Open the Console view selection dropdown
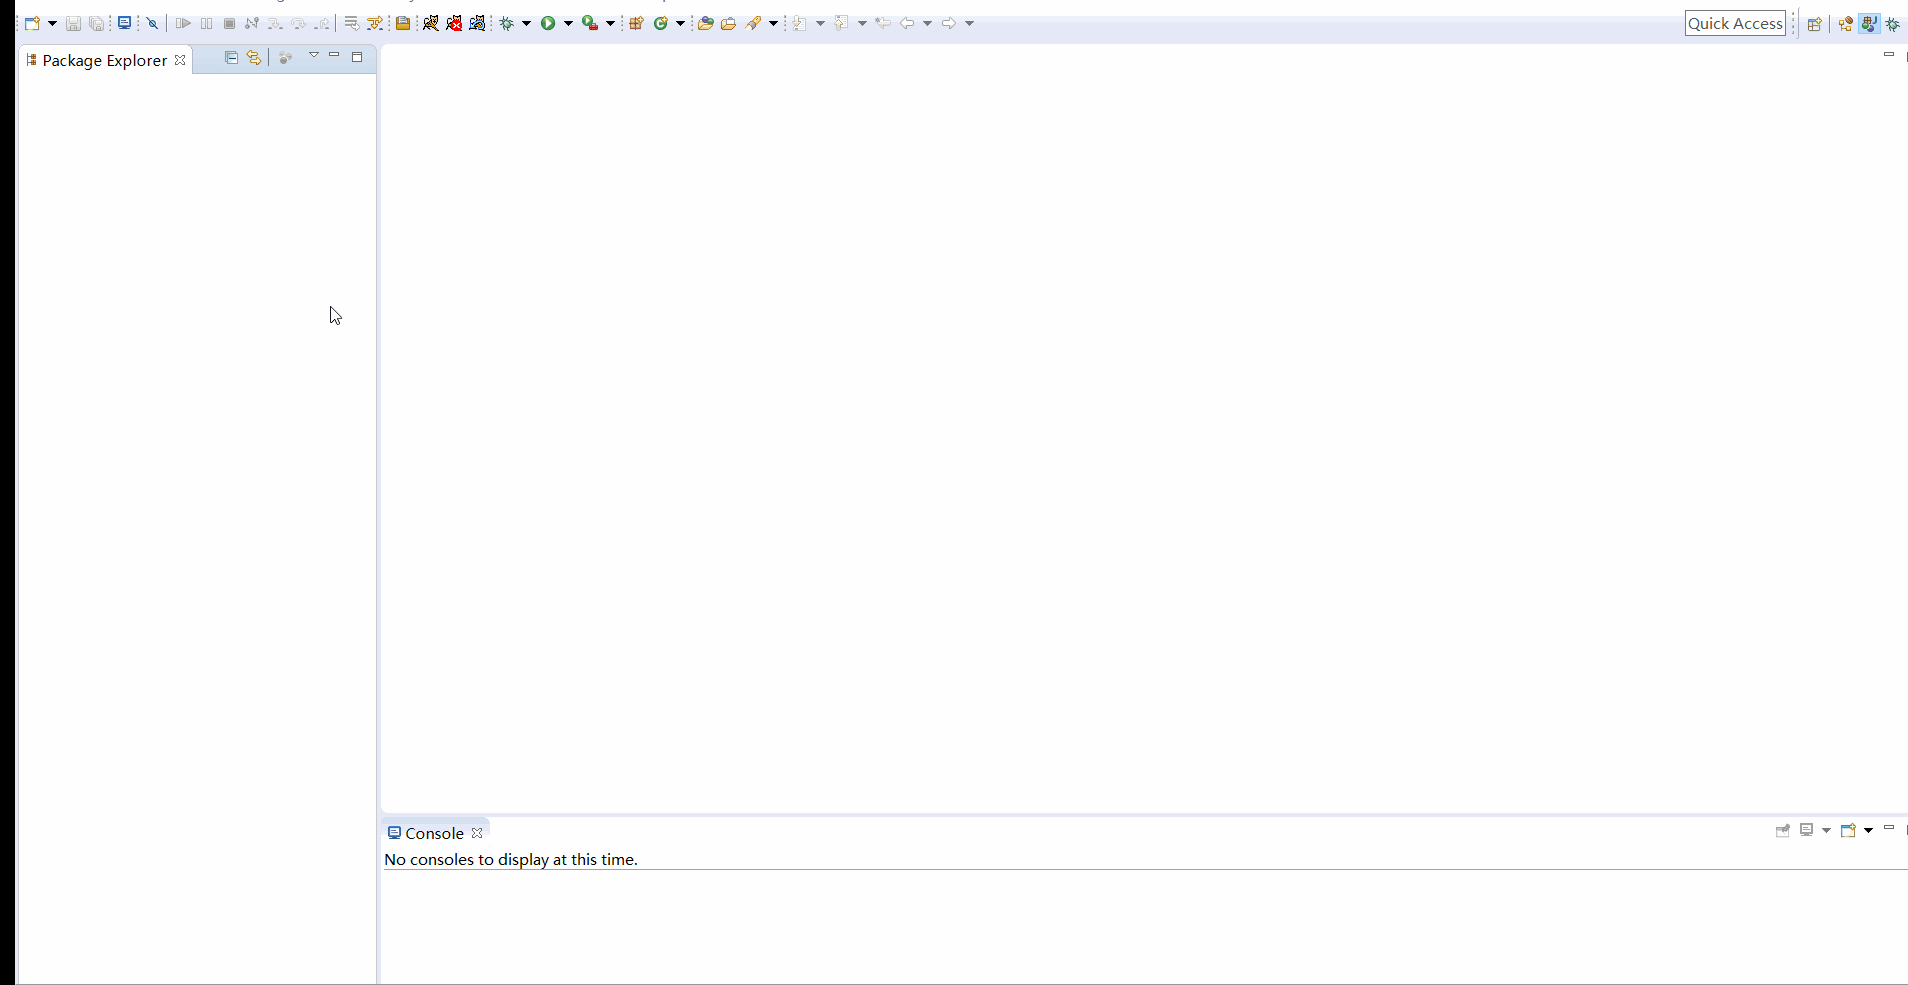The width and height of the screenshot is (1908, 985). [x=1826, y=830]
